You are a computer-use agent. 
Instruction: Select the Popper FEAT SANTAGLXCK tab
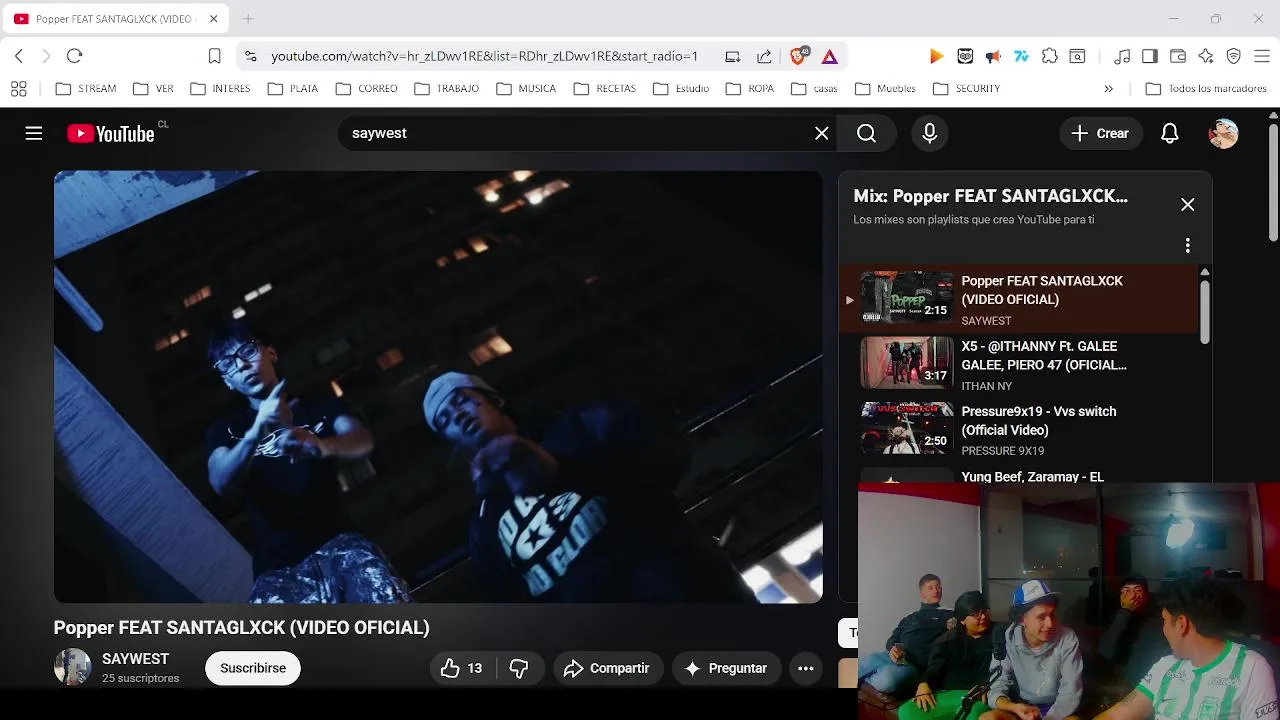click(116, 19)
